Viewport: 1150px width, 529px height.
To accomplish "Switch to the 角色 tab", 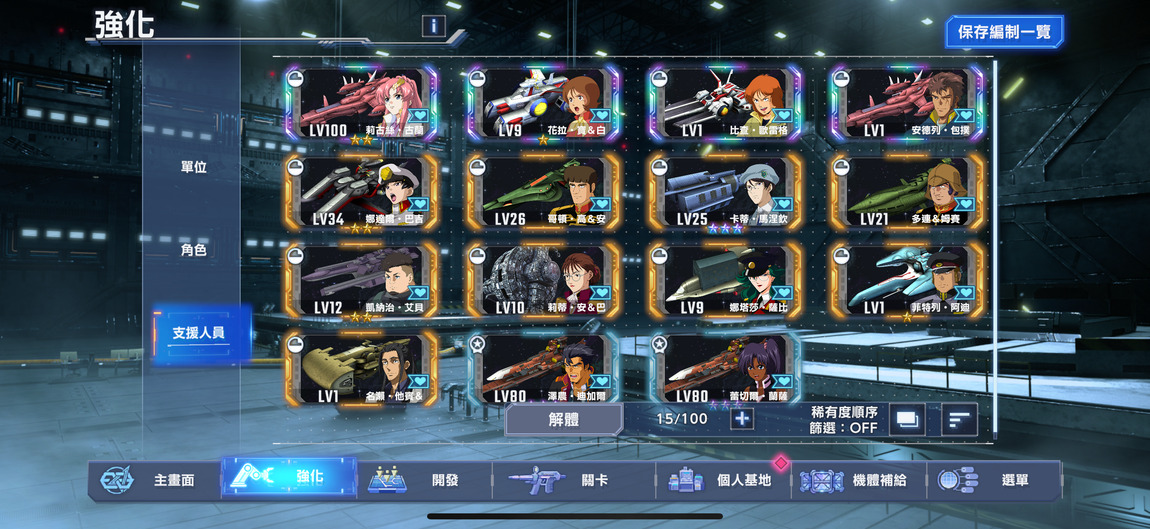I will (x=194, y=250).
